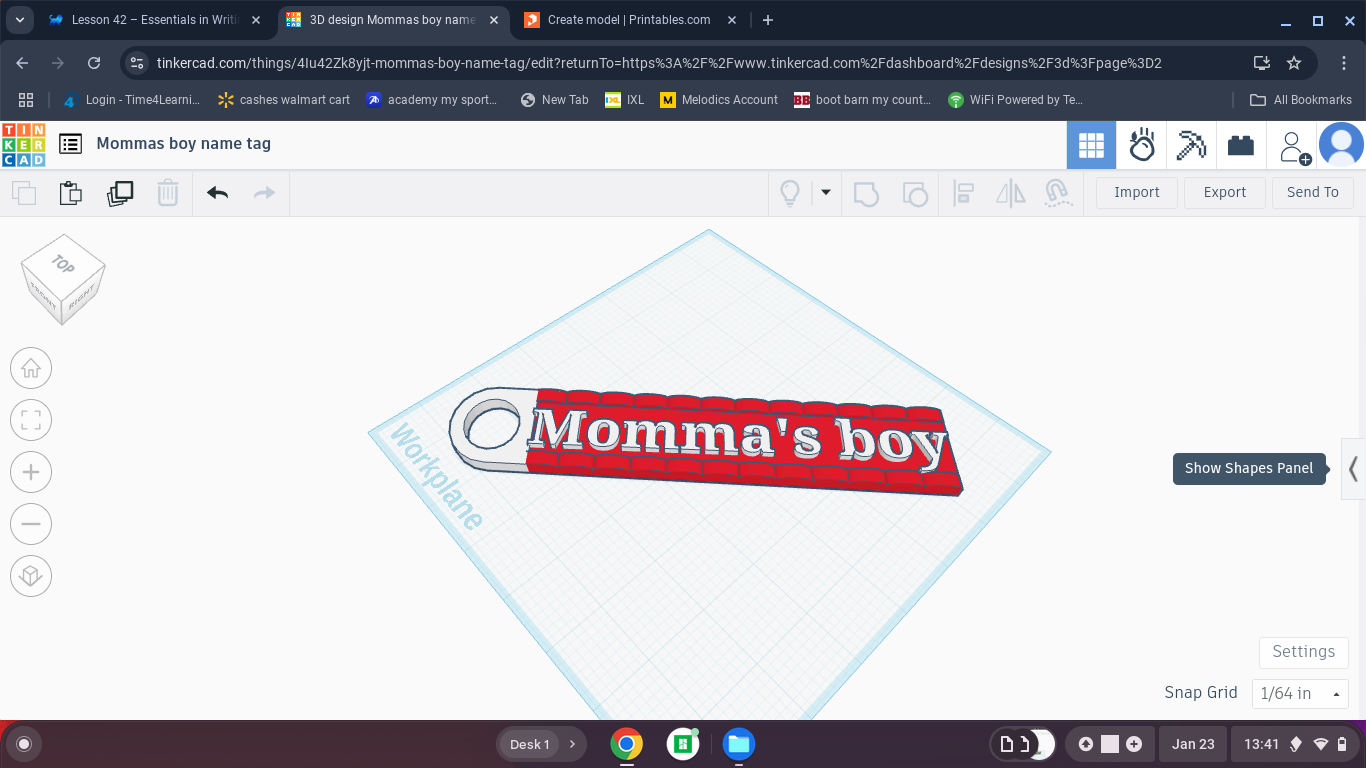
Task: Undo the last action
Action: [218, 193]
